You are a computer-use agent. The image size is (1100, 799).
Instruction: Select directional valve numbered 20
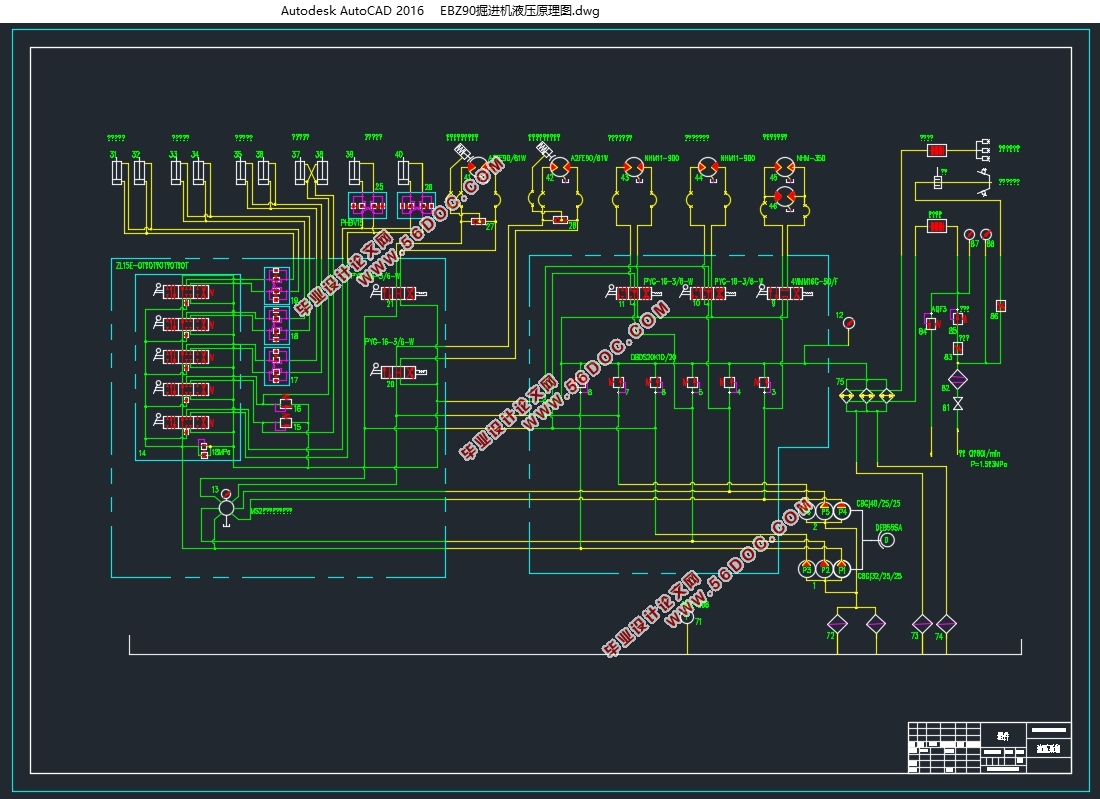[x=398, y=372]
